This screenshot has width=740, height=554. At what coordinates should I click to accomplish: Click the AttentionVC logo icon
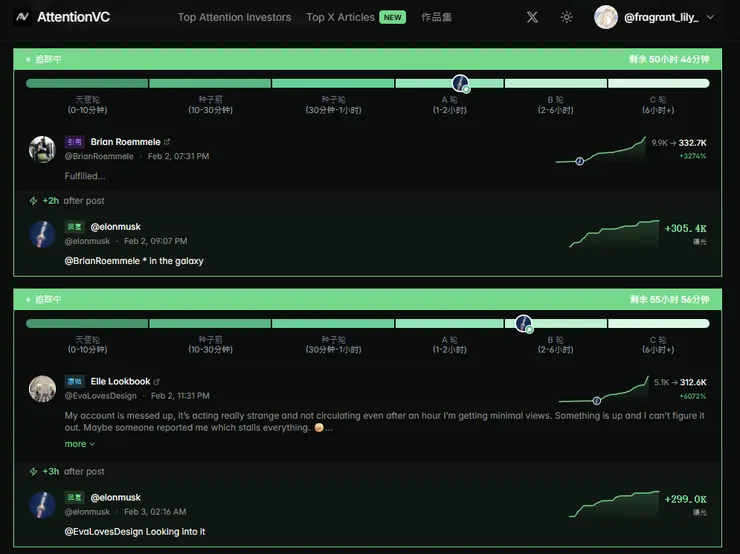(x=22, y=17)
